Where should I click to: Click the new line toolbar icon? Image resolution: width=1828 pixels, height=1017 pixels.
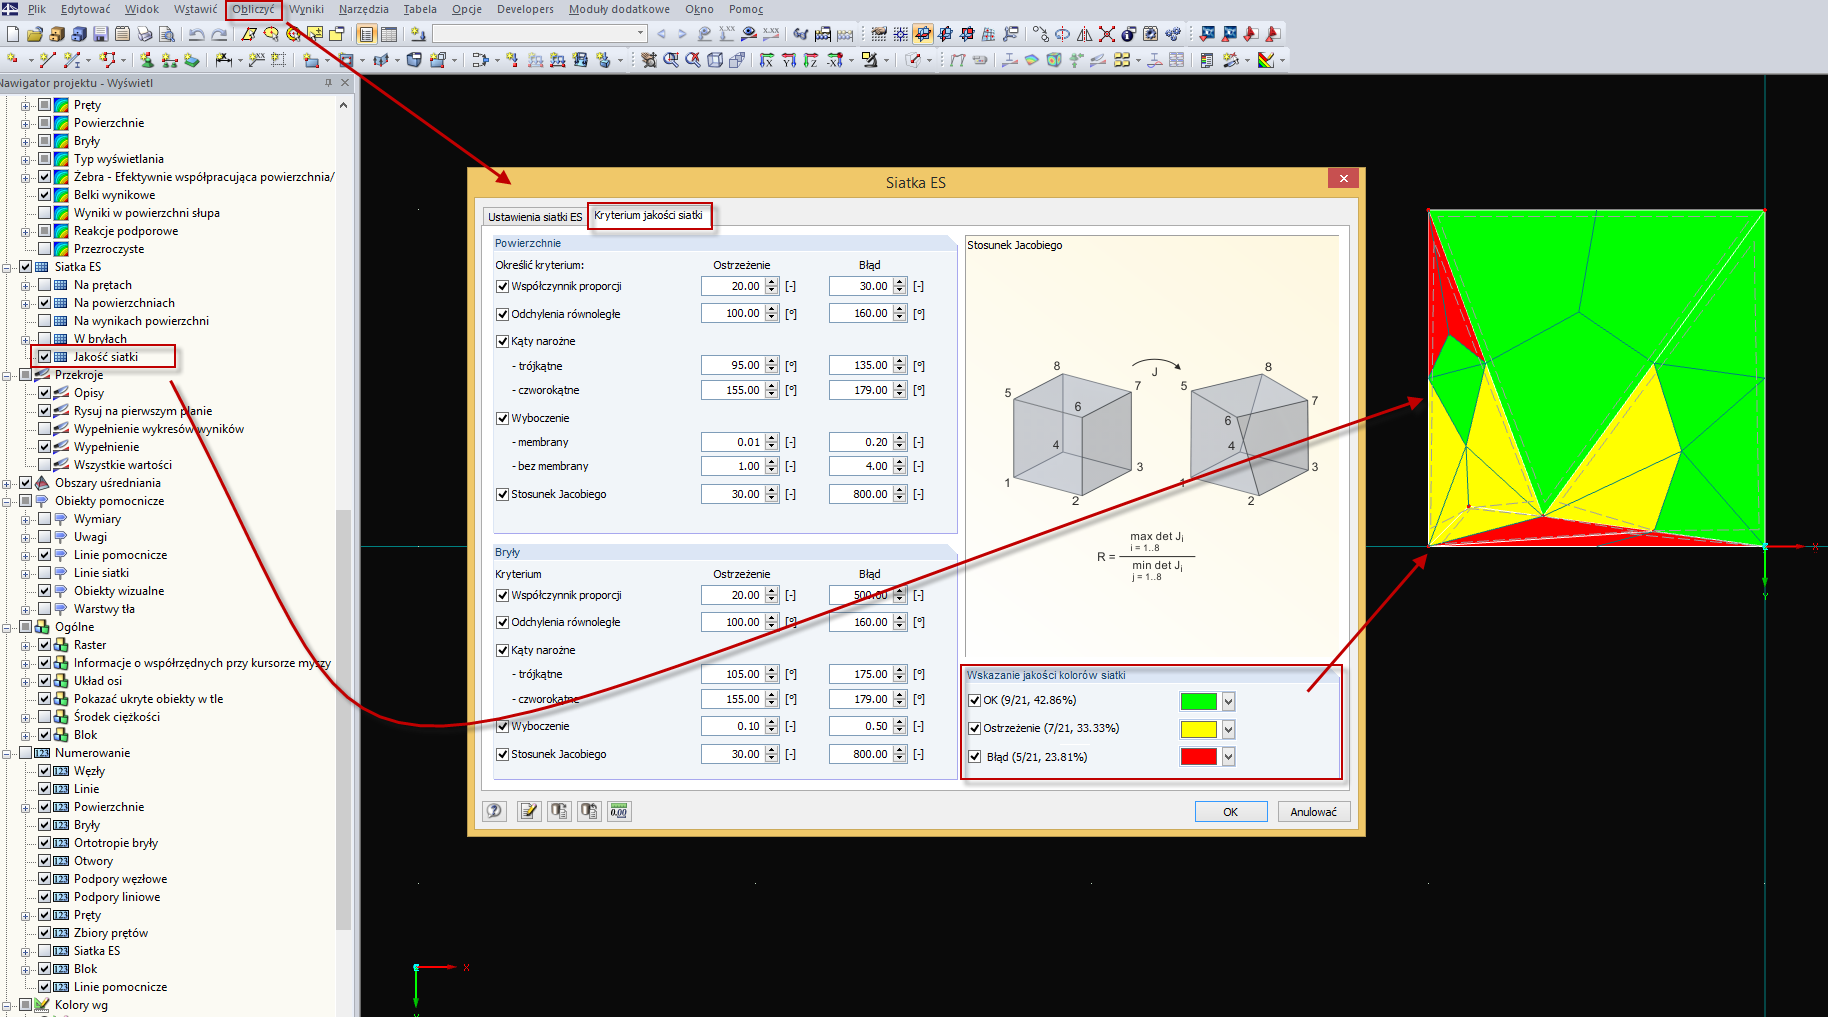click(47, 60)
